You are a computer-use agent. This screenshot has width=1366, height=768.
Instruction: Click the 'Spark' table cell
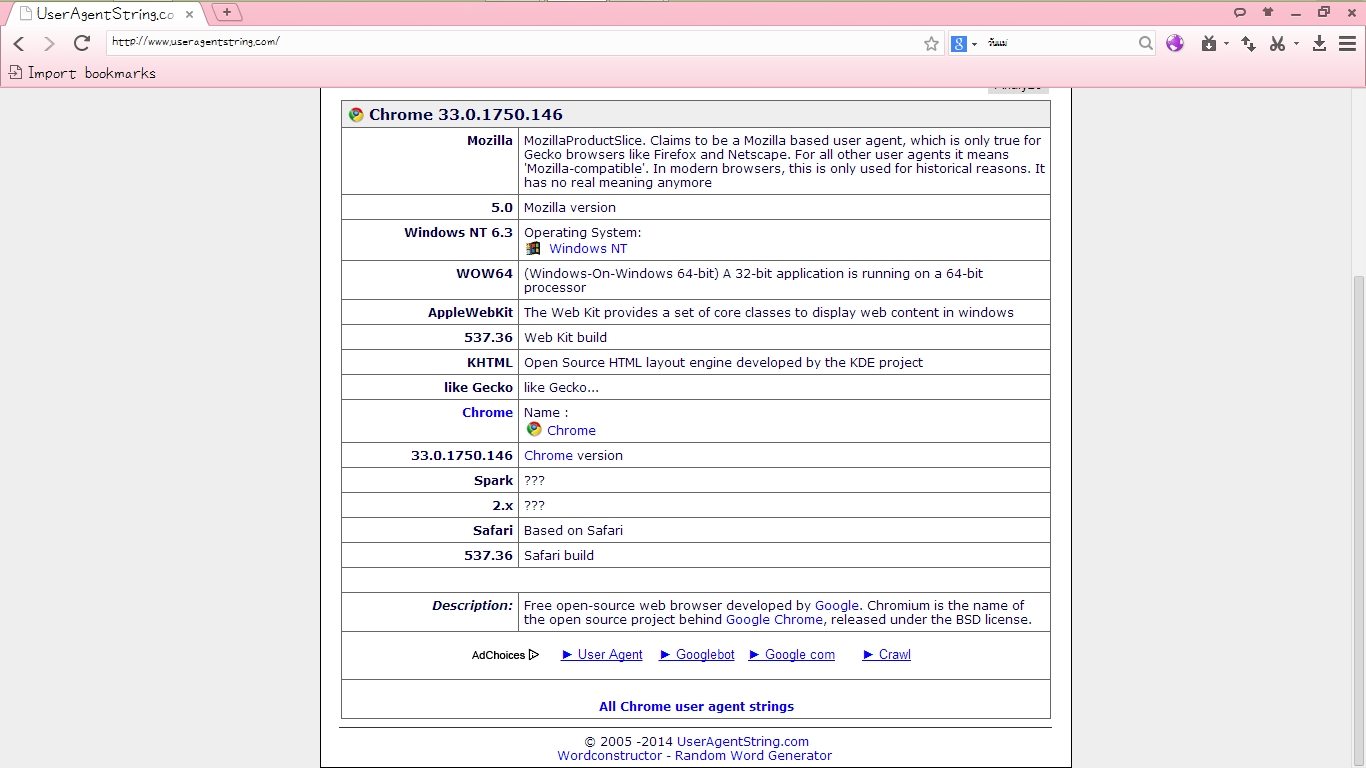tap(430, 480)
